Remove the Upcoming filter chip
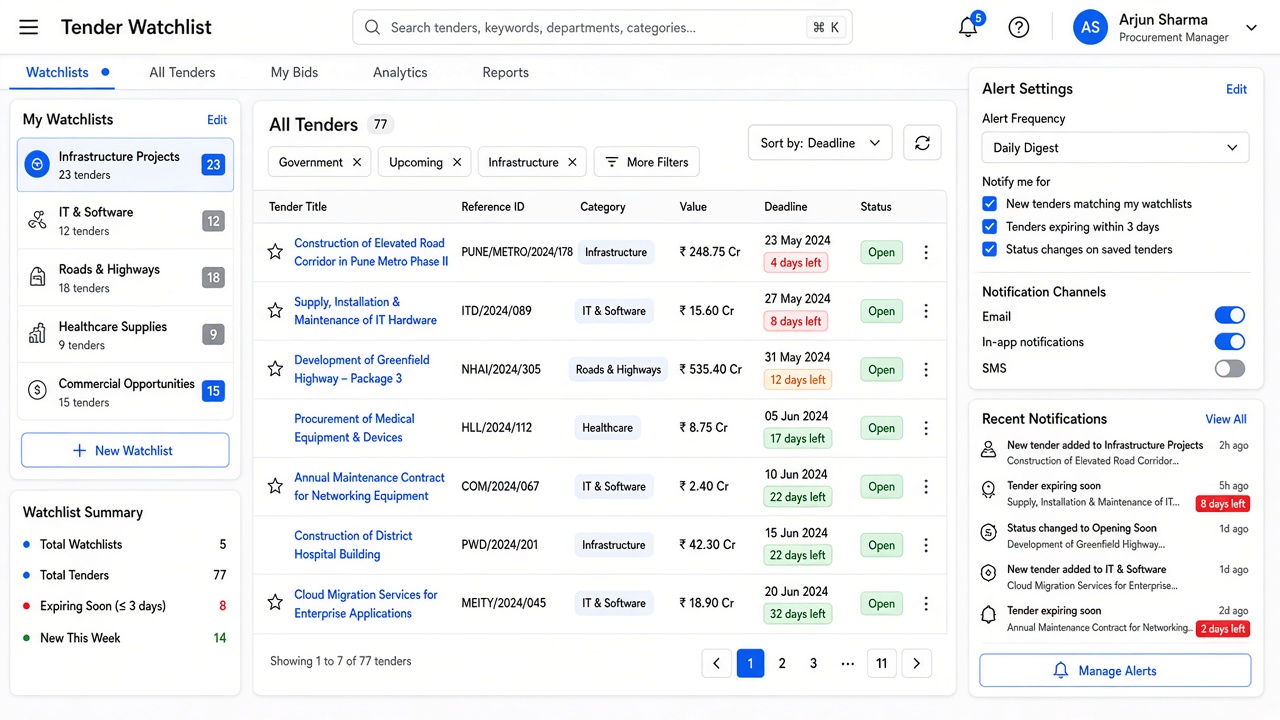This screenshot has width=1280, height=720. (457, 162)
